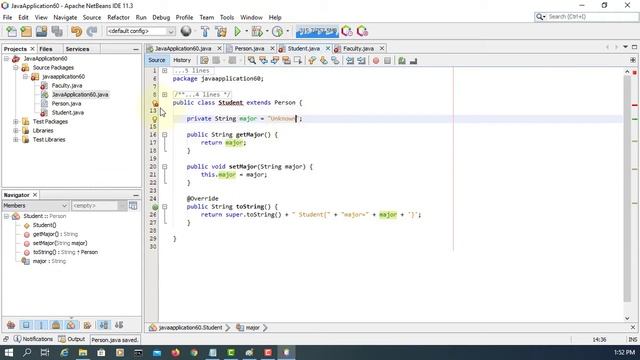
Task: Open the Files tab in project panel
Action: point(46,49)
